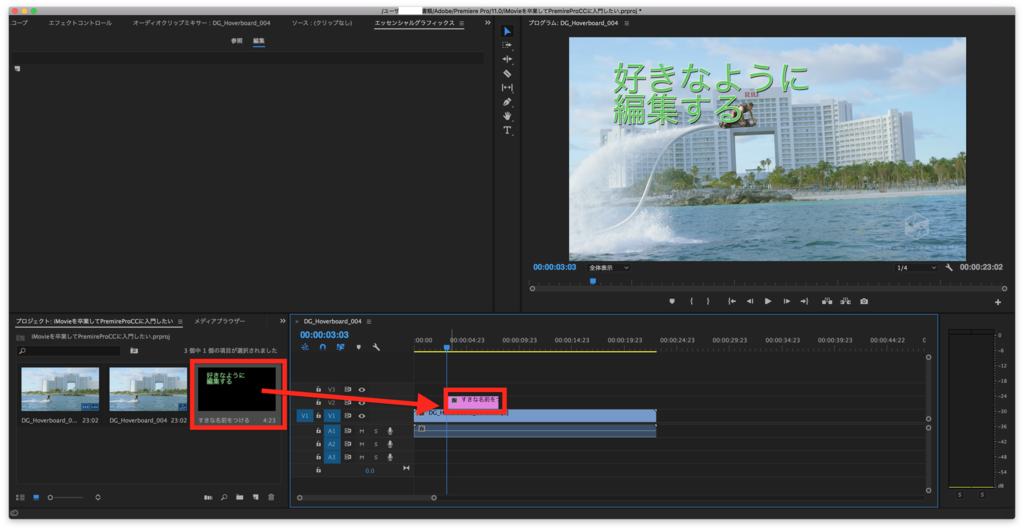Click the Lift button
The image size is (1024, 530).
click(827, 302)
